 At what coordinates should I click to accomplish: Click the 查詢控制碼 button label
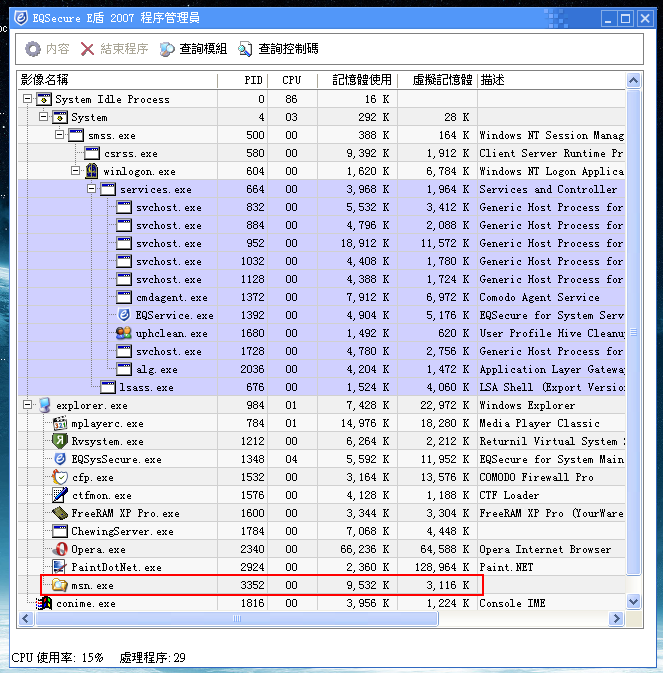(x=288, y=49)
